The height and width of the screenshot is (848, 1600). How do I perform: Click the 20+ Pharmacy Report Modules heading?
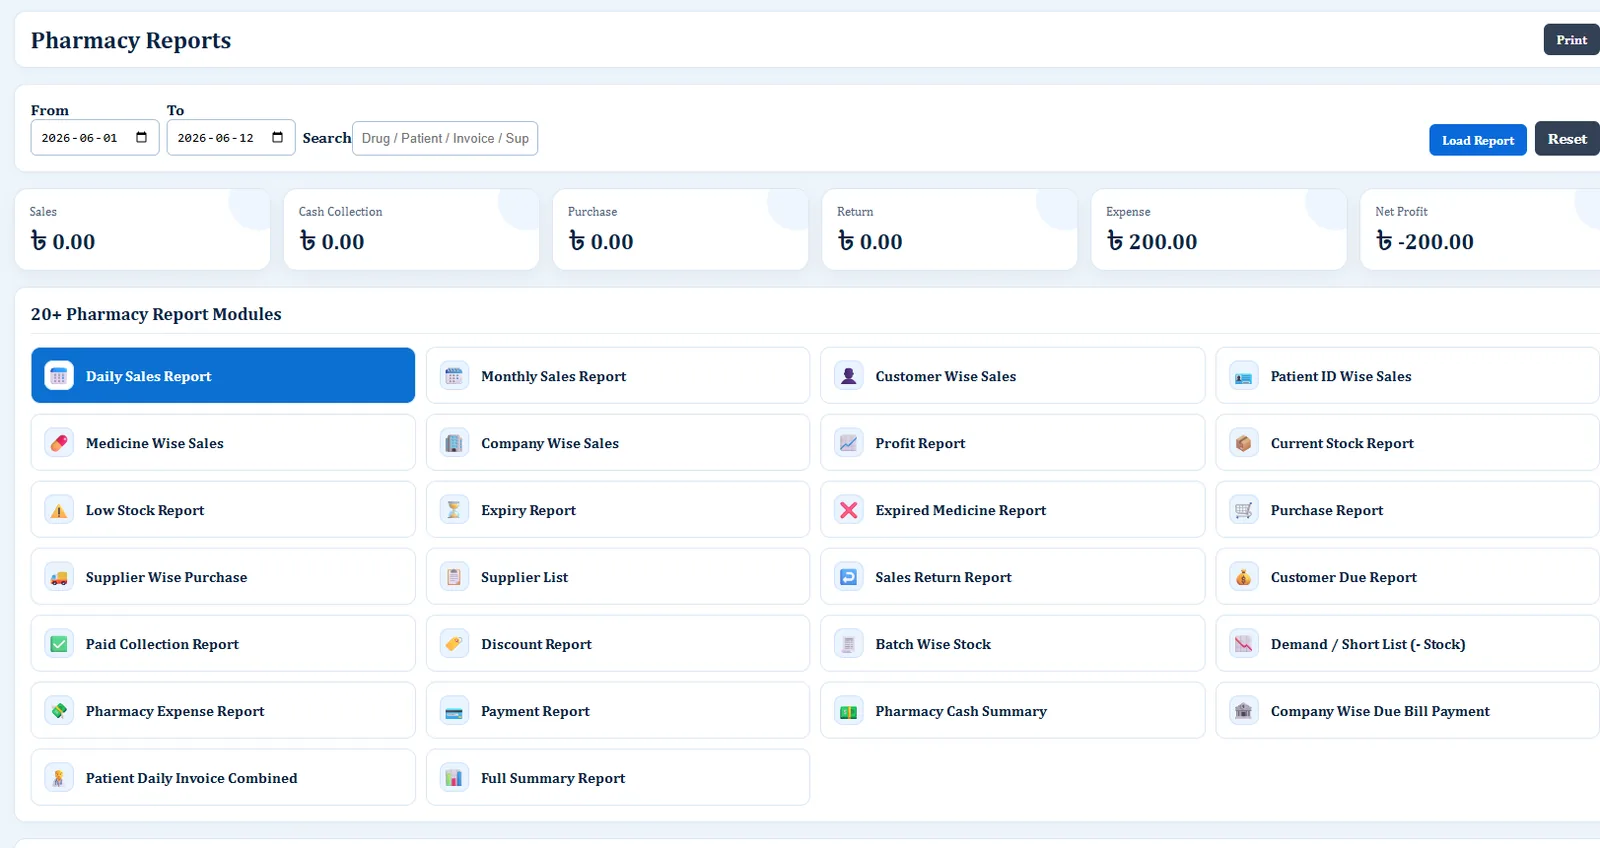click(156, 314)
